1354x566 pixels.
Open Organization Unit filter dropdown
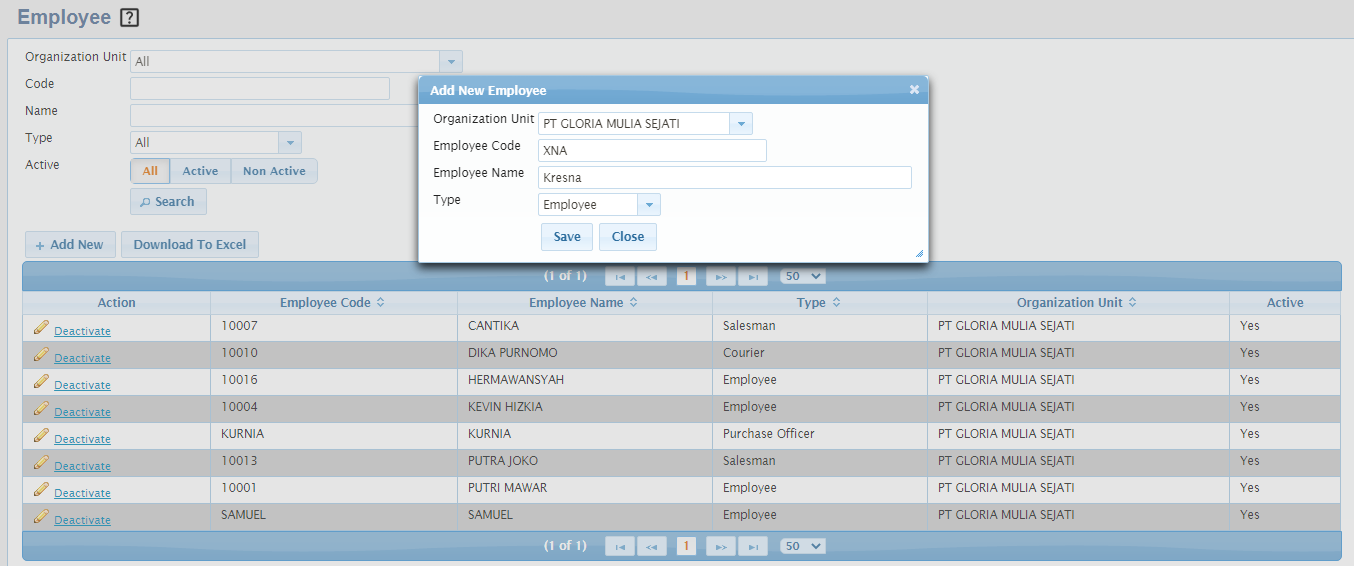451,62
